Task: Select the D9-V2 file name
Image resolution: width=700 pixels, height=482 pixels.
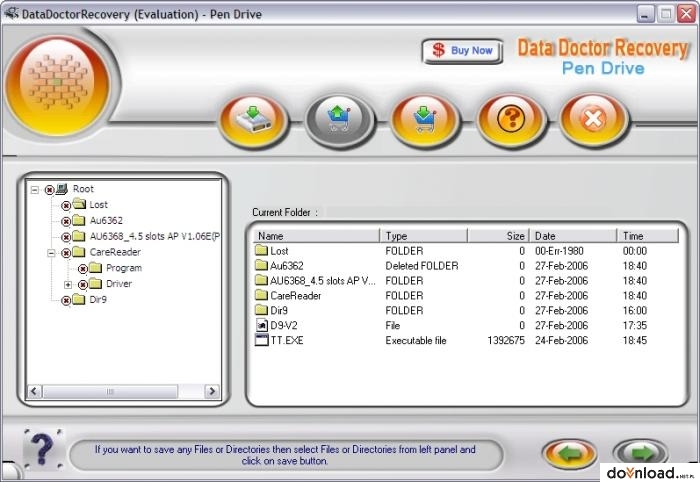Action: click(x=284, y=325)
